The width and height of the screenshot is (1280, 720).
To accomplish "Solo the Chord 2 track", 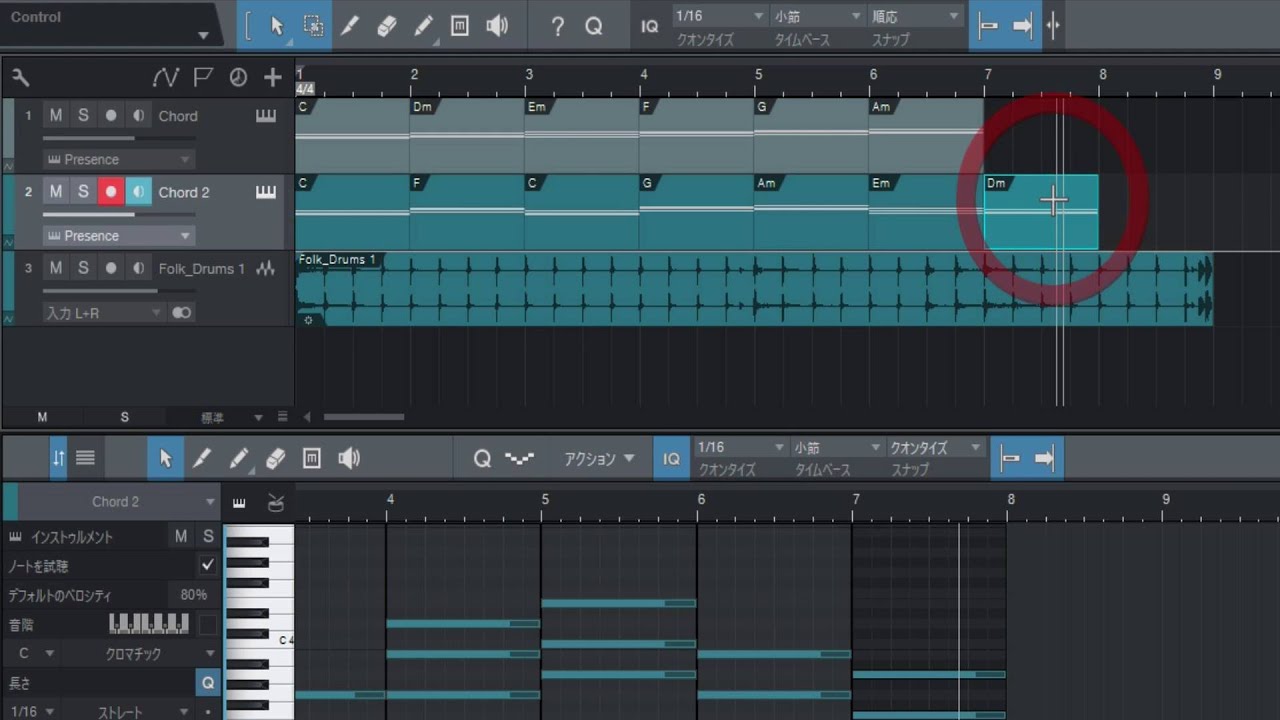I will click(x=83, y=191).
